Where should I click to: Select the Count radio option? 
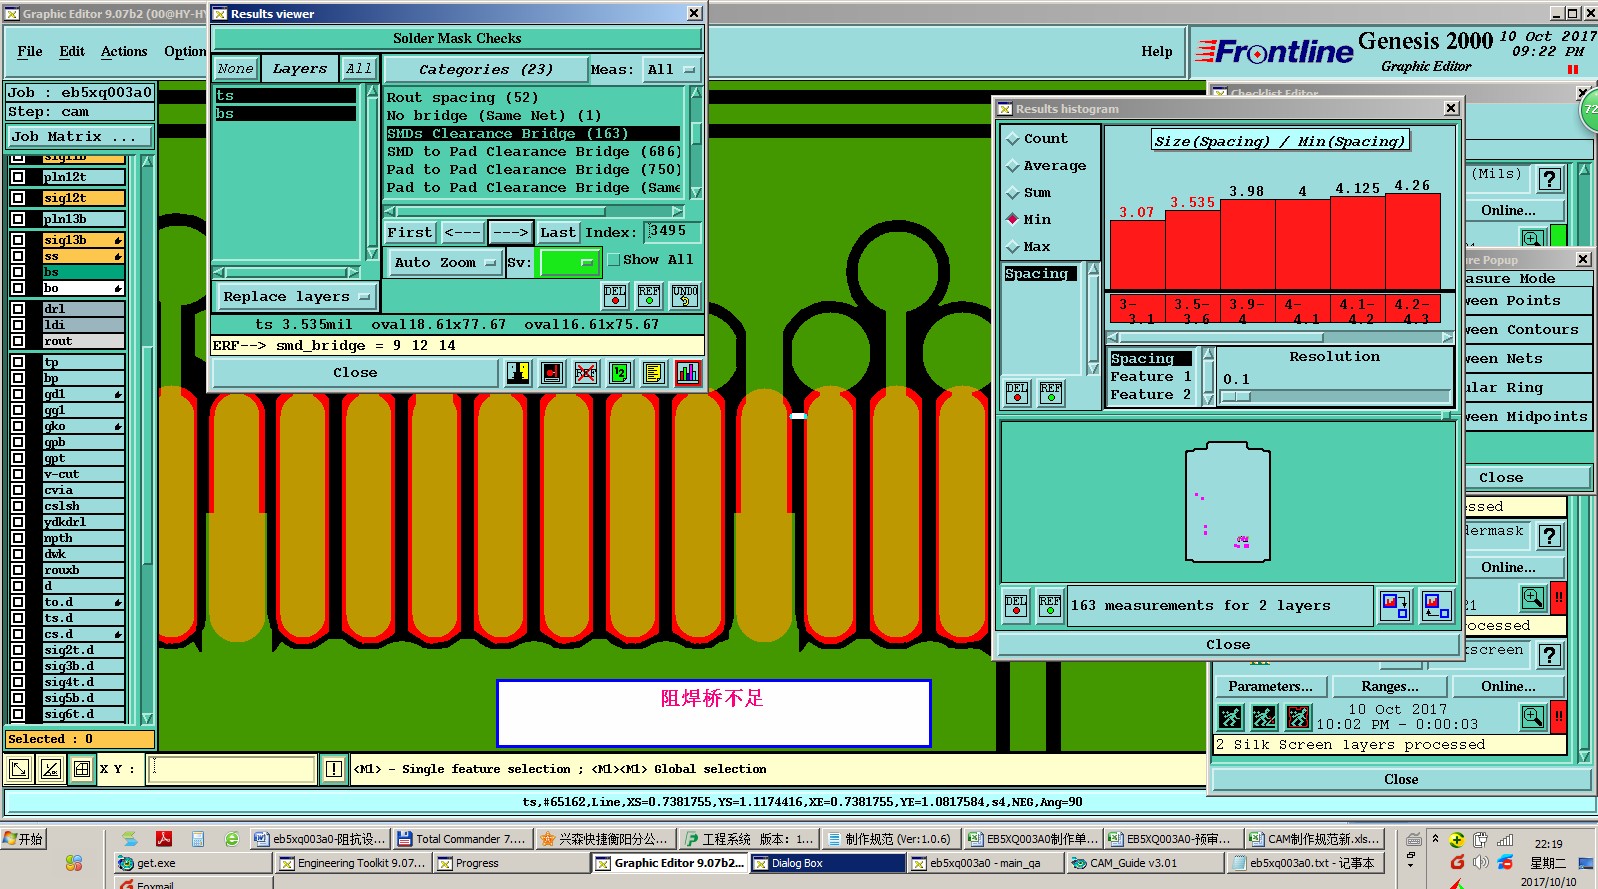[1013, 139]
